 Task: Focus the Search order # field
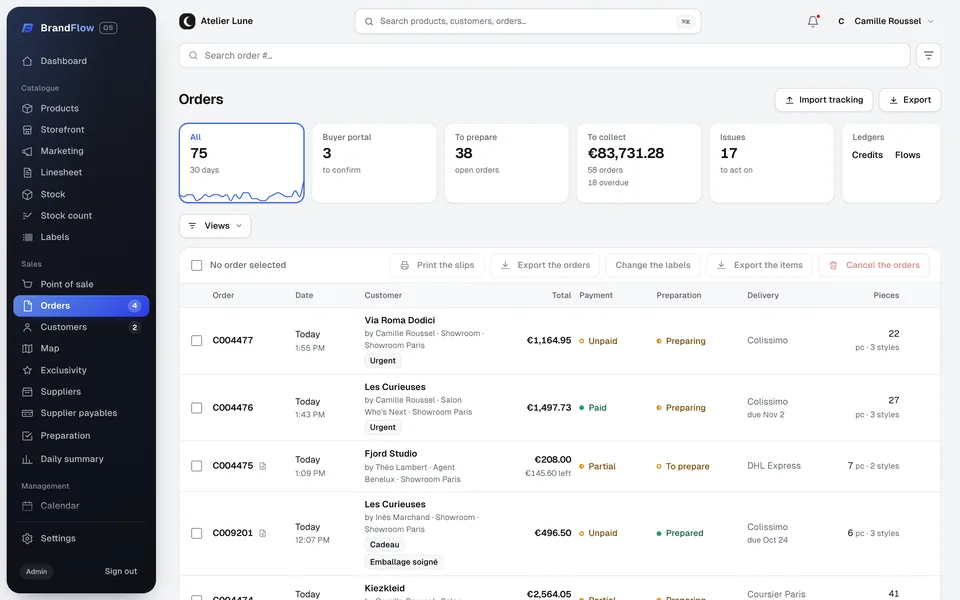(544, 56)
